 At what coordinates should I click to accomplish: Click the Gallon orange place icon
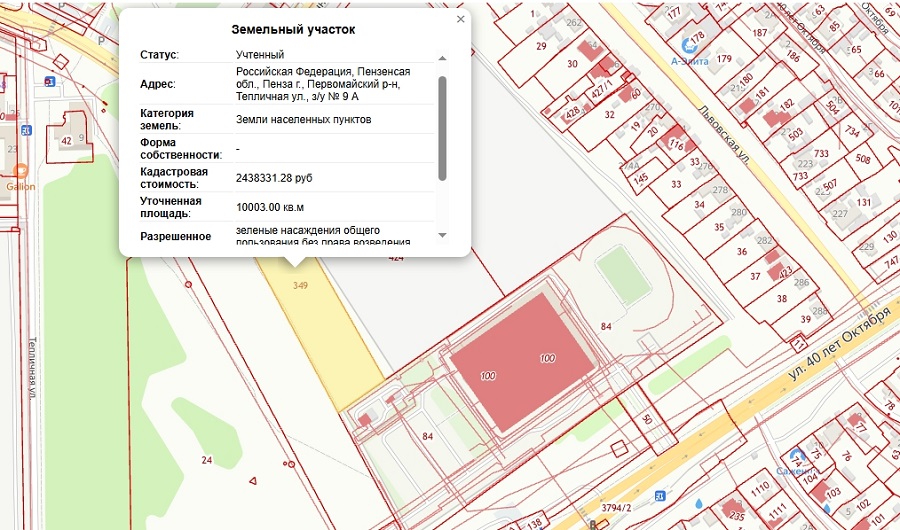[x=21, y=171]
